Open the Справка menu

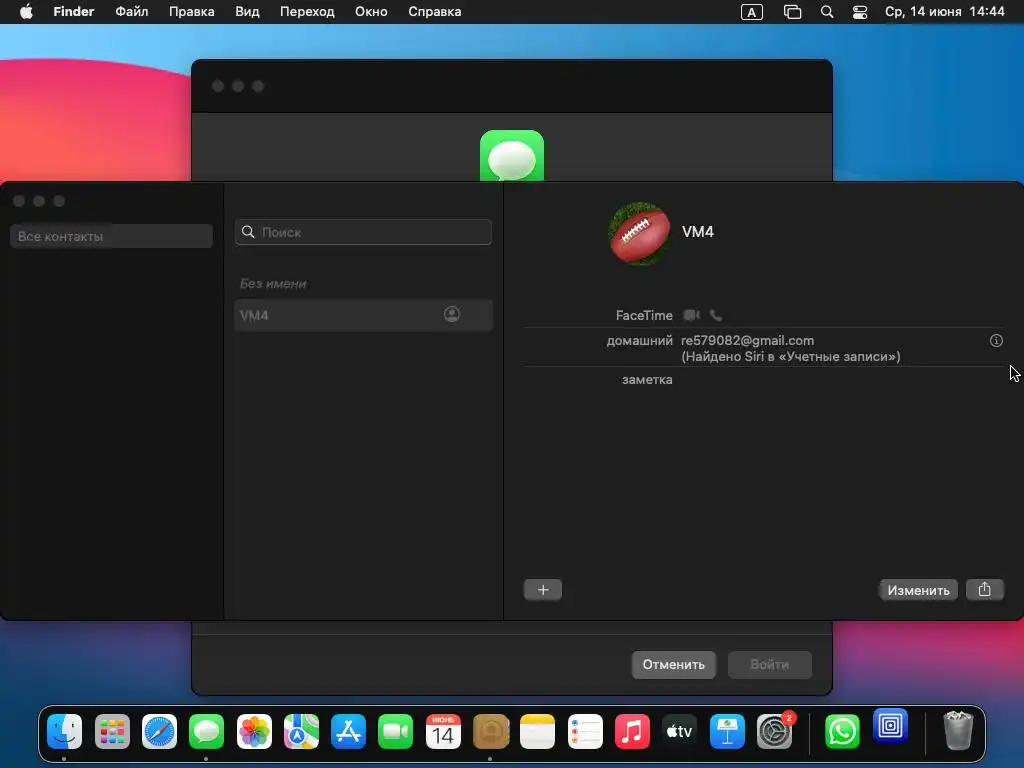coord(434,12)
